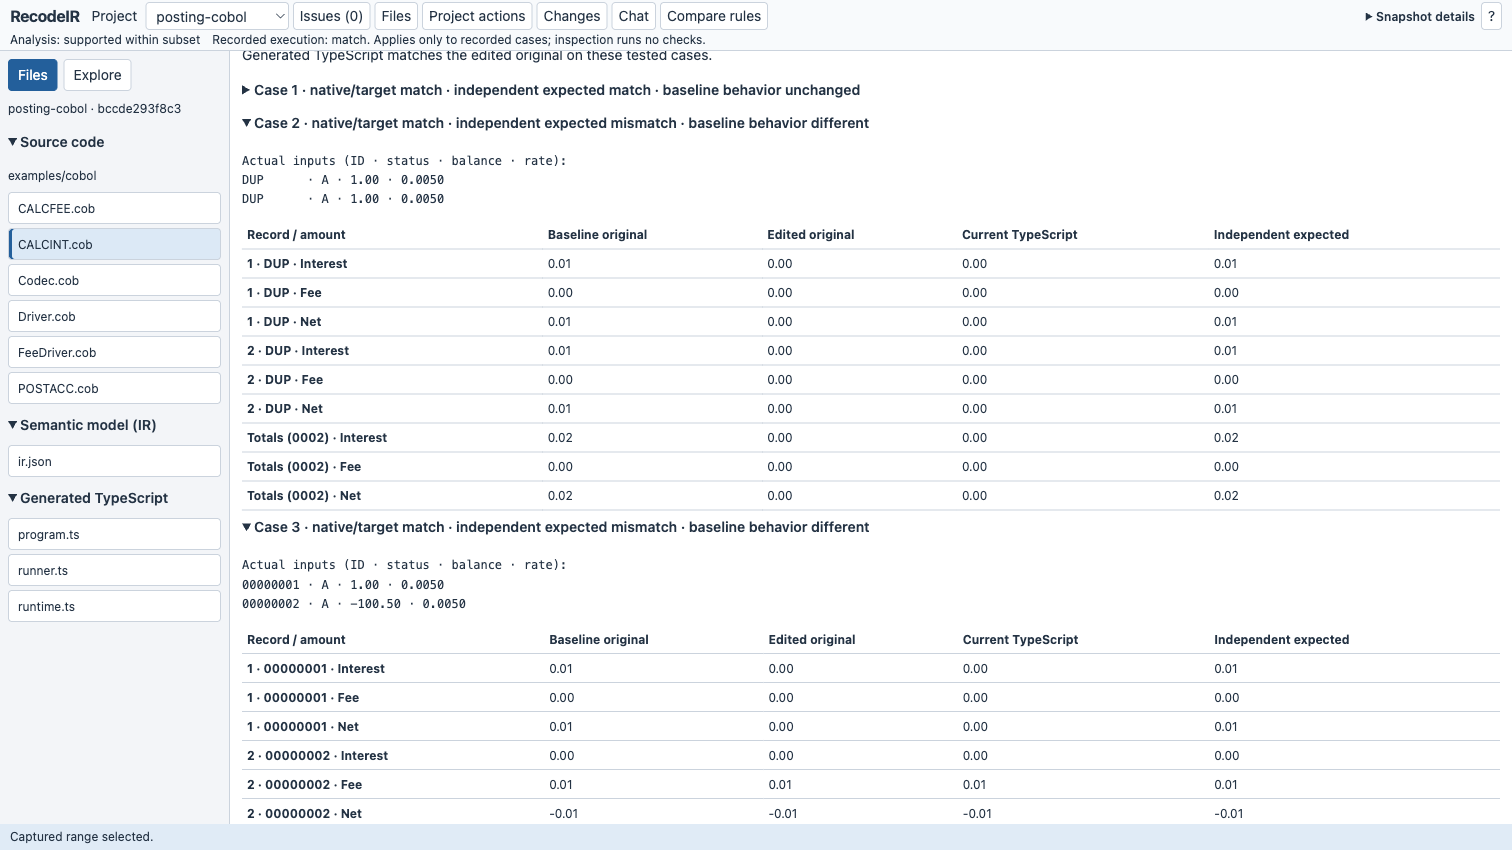The height and width of the screenshot is (850, 1512).
Task: Open the Project actions menu
Action: [477, 16]
